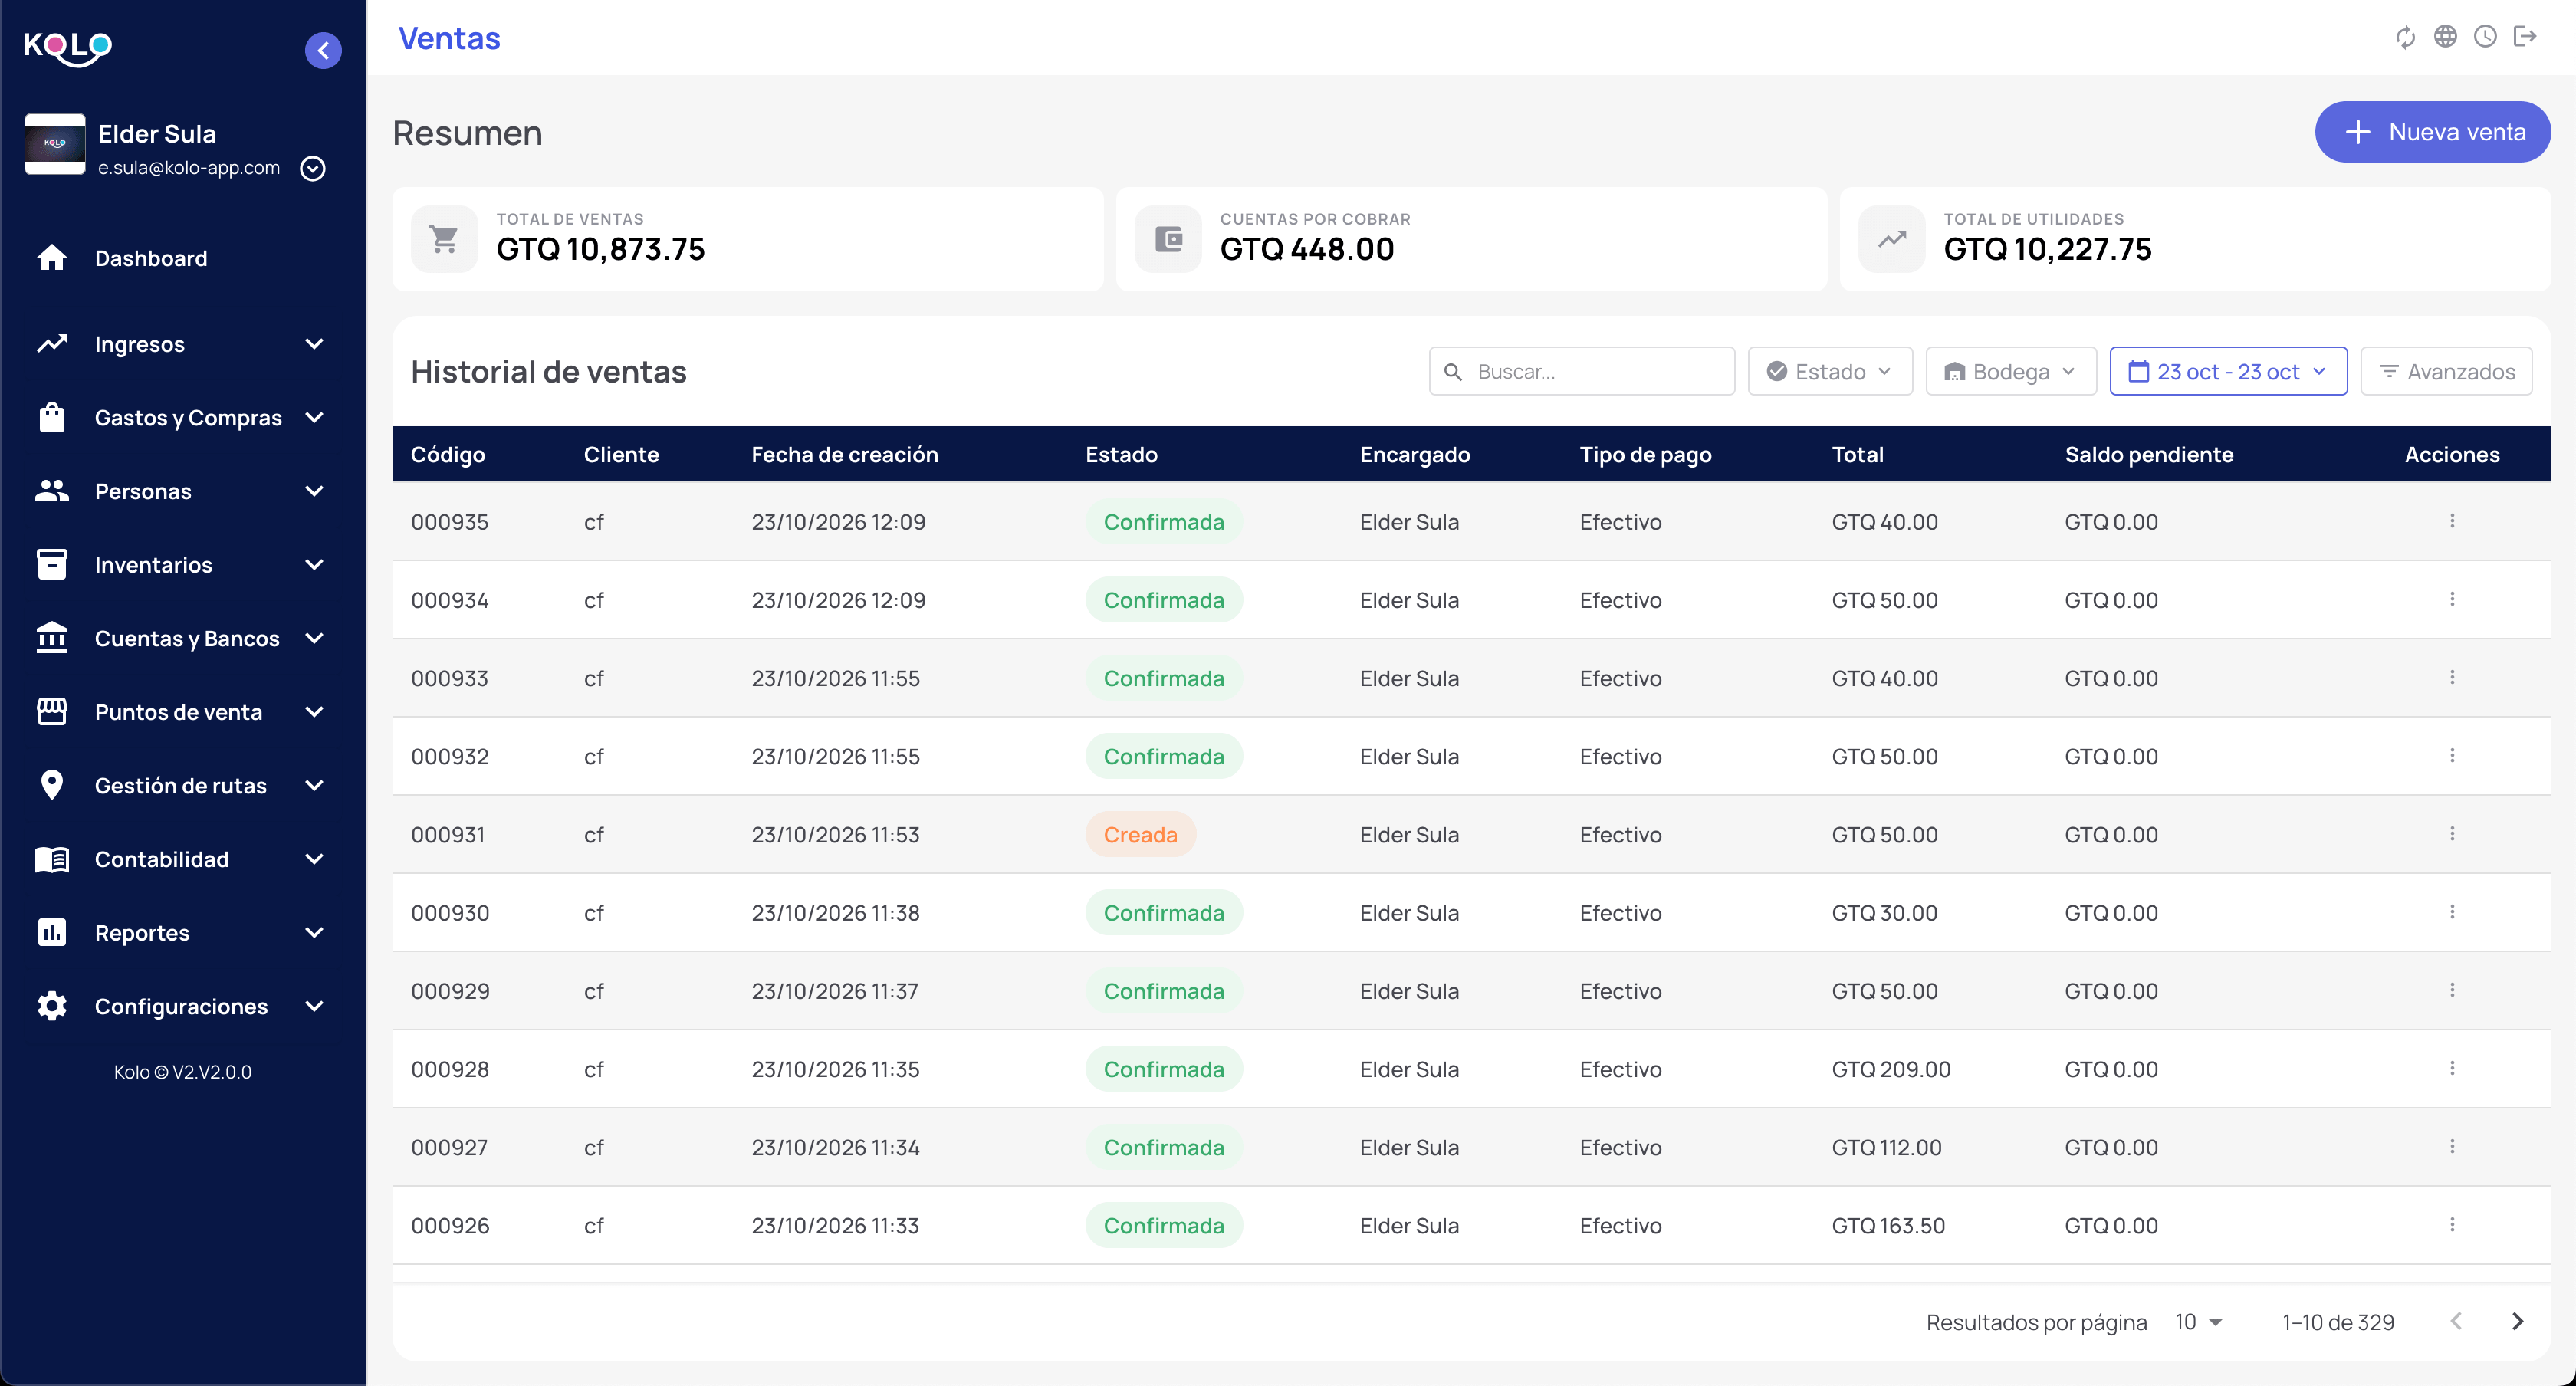This screenshot has width=2576, height=1386.
Task: Open the Configuraciones menu item
Action: pyautogui.click(x=182, y=1006)
